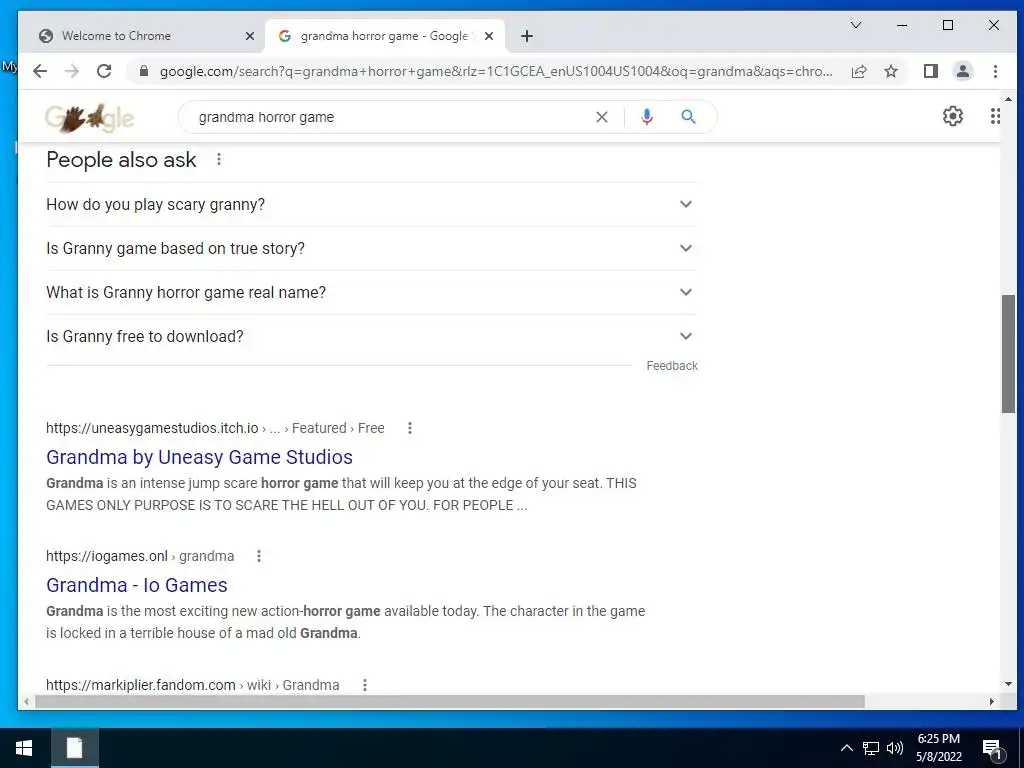
Task: Open more options for markiplier.fandom.com result
Action: (x=365, y=685)
